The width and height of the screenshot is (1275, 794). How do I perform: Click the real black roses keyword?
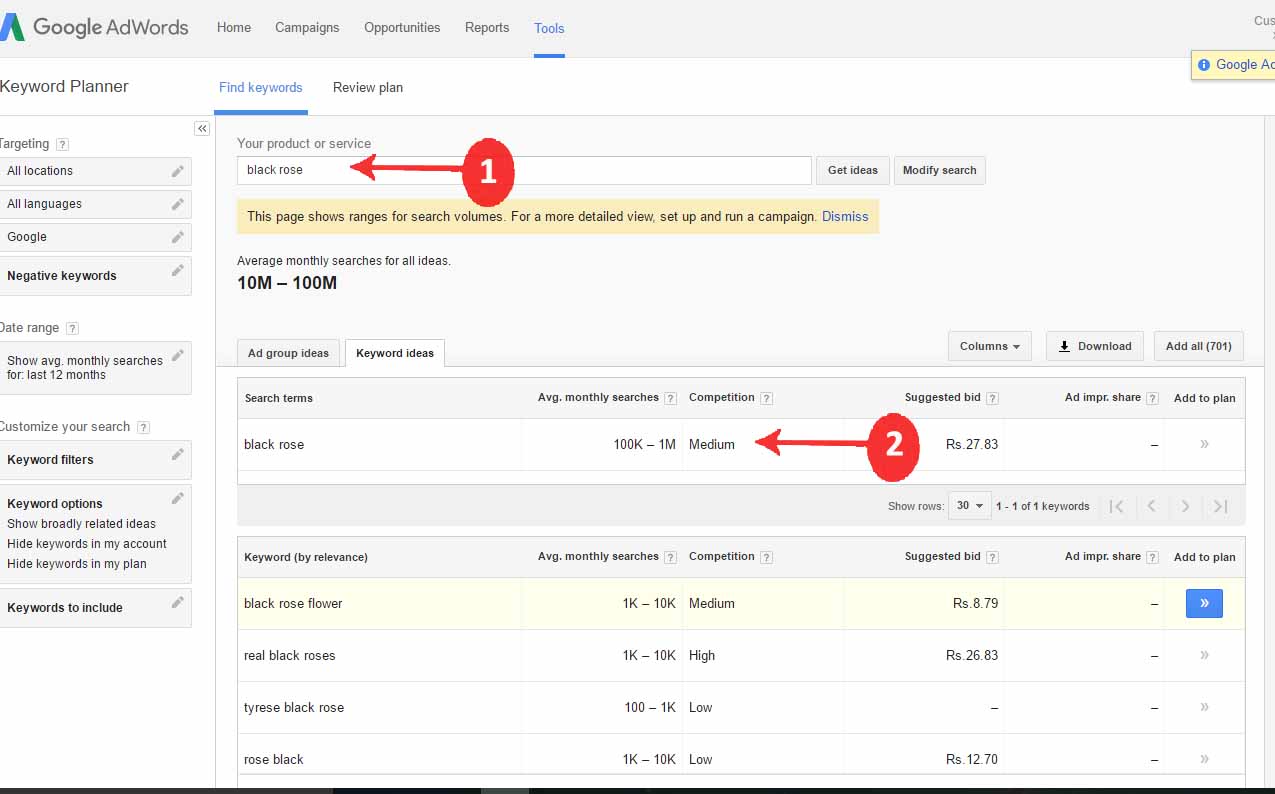[x=290, y=656]
